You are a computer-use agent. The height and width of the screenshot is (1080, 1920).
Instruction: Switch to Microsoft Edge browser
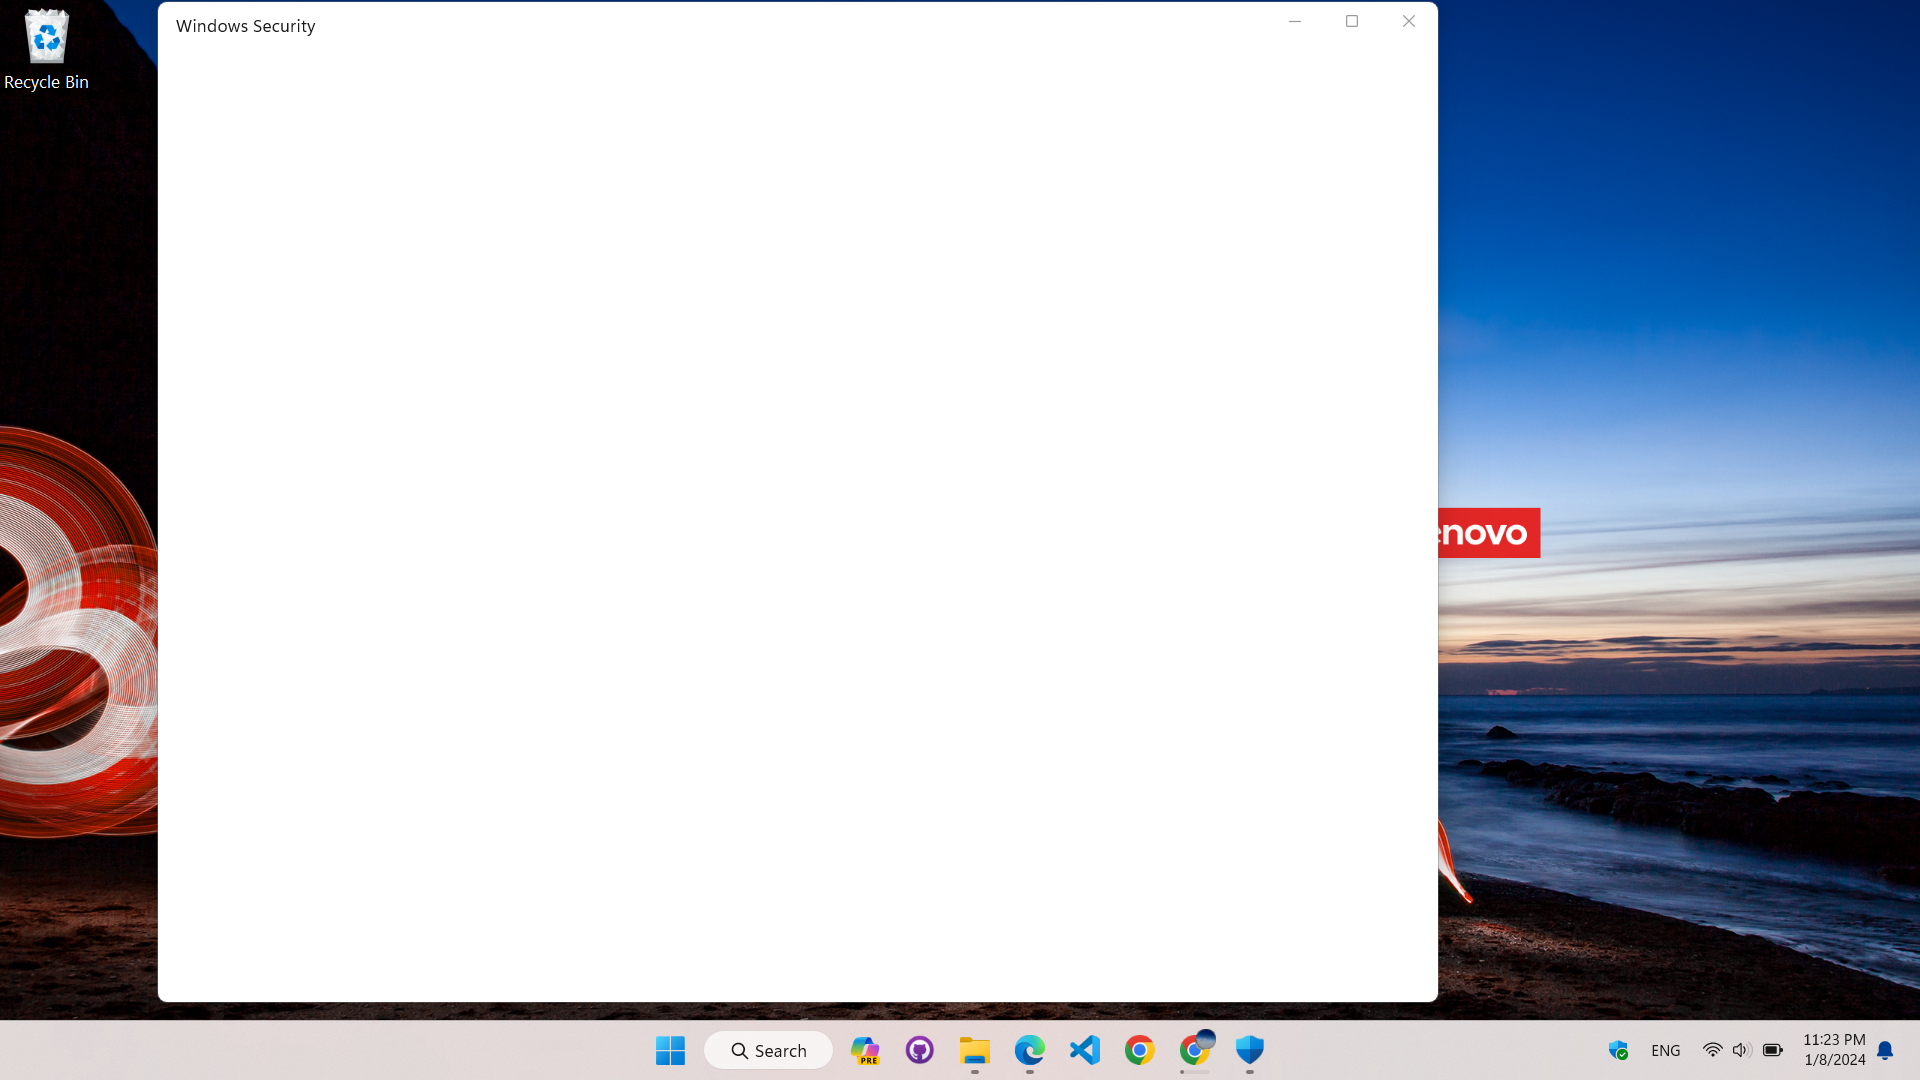(x=1030, y=1050)
